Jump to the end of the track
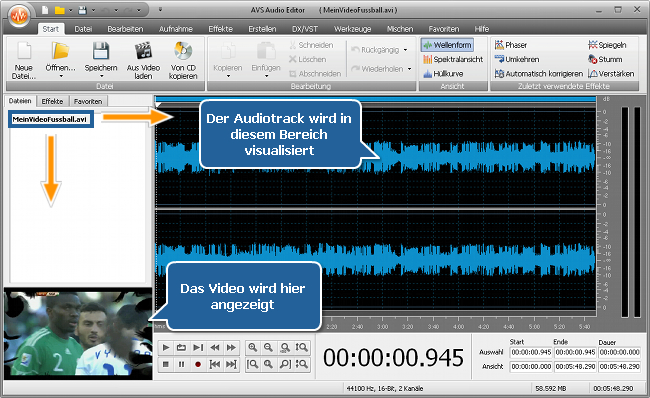This screenshot has width=650, height=398. pyautogui.click(x=231, y=364)
